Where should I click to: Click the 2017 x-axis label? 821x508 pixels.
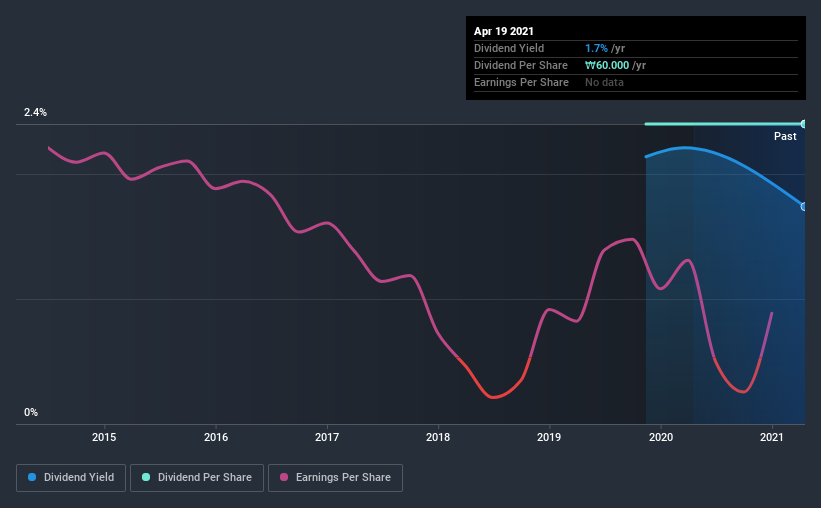tap(327, 437)
